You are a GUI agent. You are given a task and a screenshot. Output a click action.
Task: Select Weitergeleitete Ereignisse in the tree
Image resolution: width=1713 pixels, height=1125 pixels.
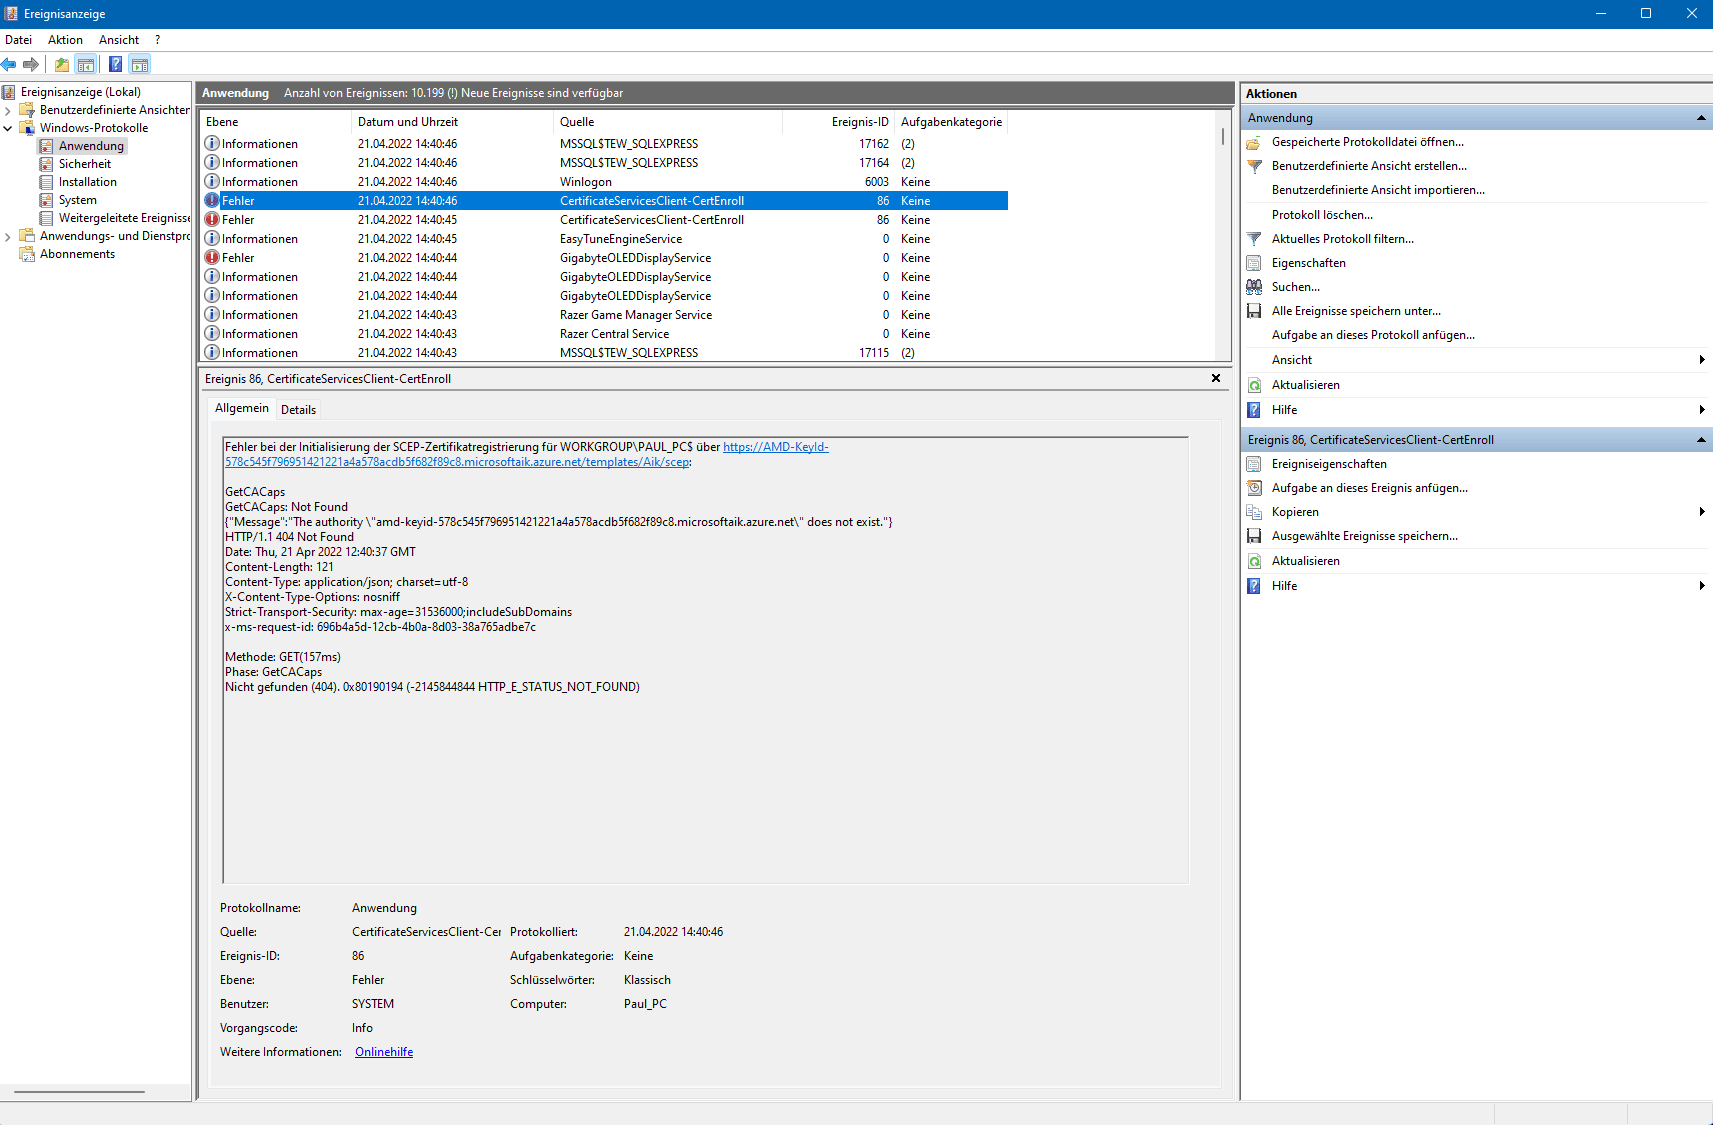123,218
